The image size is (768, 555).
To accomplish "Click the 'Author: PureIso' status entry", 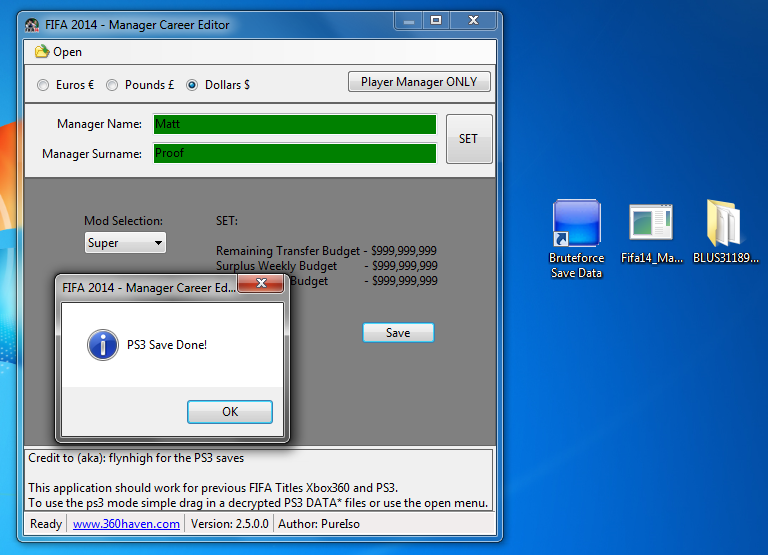I will [x=319, y=524].
